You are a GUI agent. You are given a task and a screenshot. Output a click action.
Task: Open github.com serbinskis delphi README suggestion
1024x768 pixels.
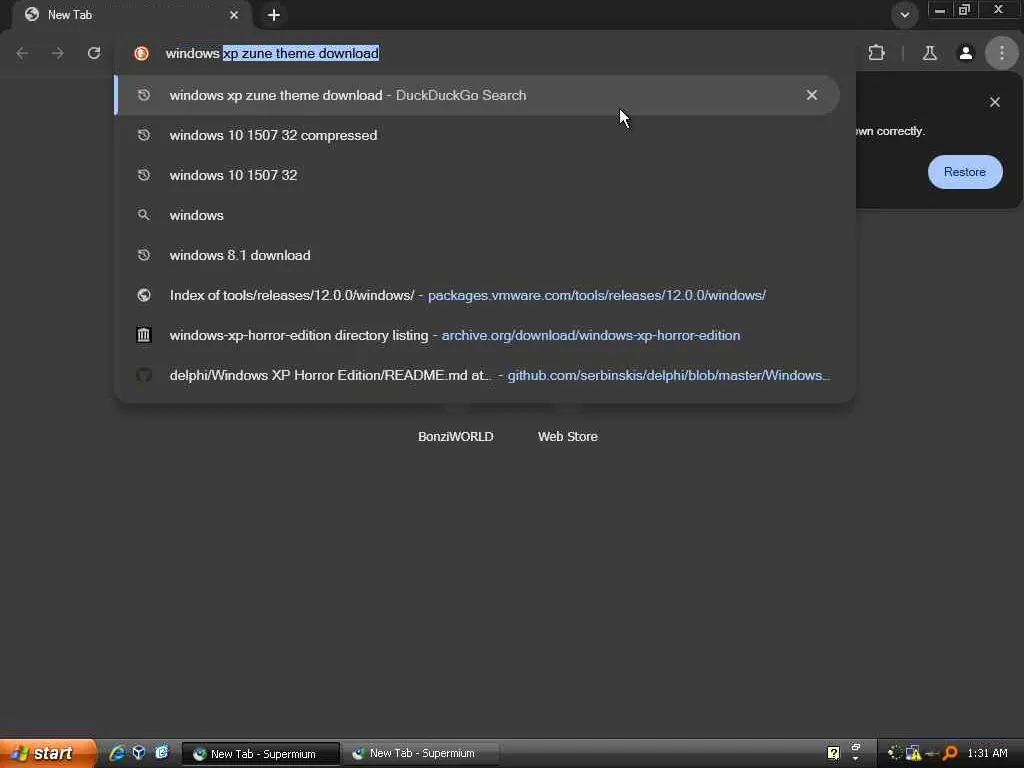477,375
